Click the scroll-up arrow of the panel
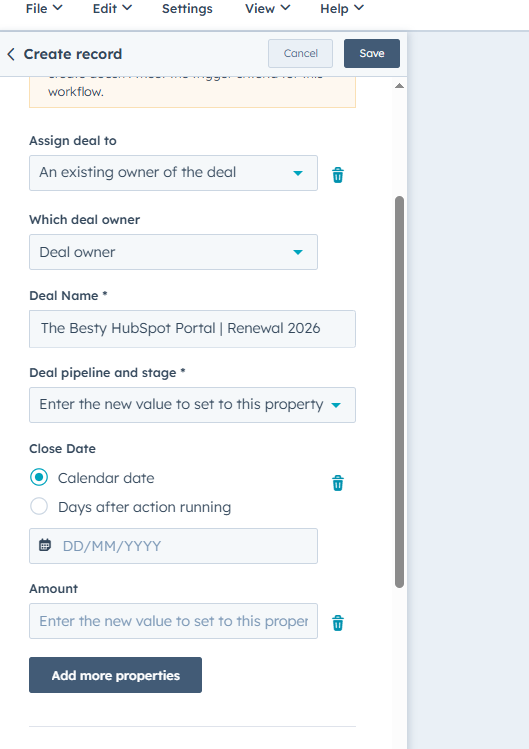This screenshot has width=529, height=749. 399,86
